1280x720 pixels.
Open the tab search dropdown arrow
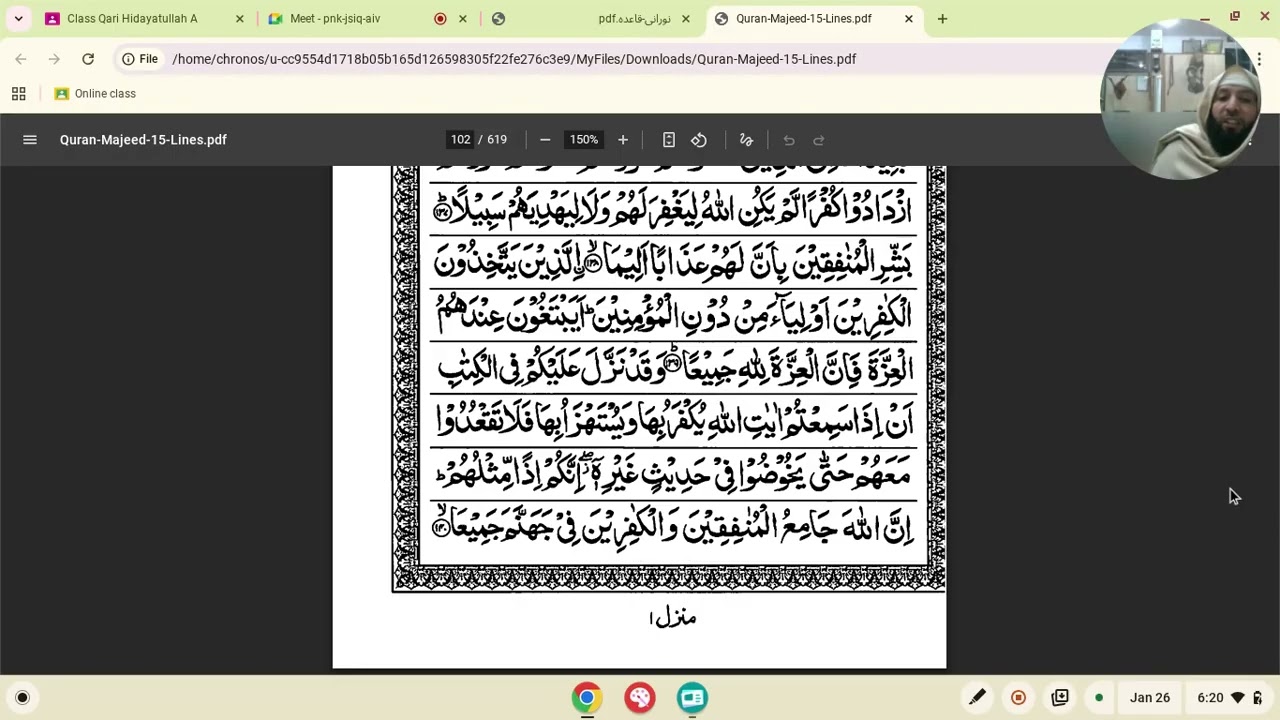(x=18, y=18)
